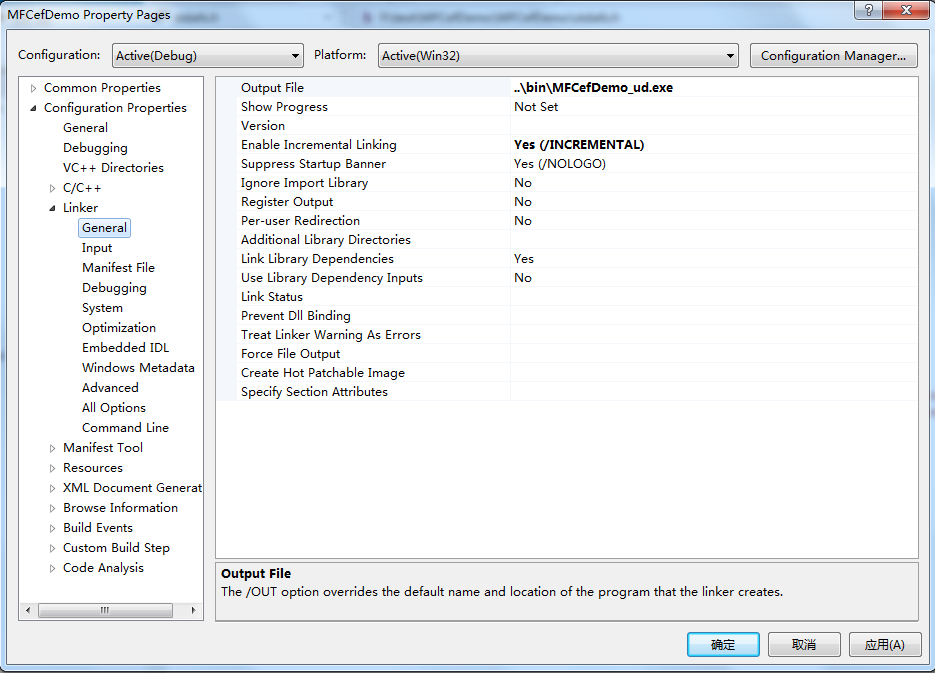Select the Linker Advanced page

click(x=110, y=387)
